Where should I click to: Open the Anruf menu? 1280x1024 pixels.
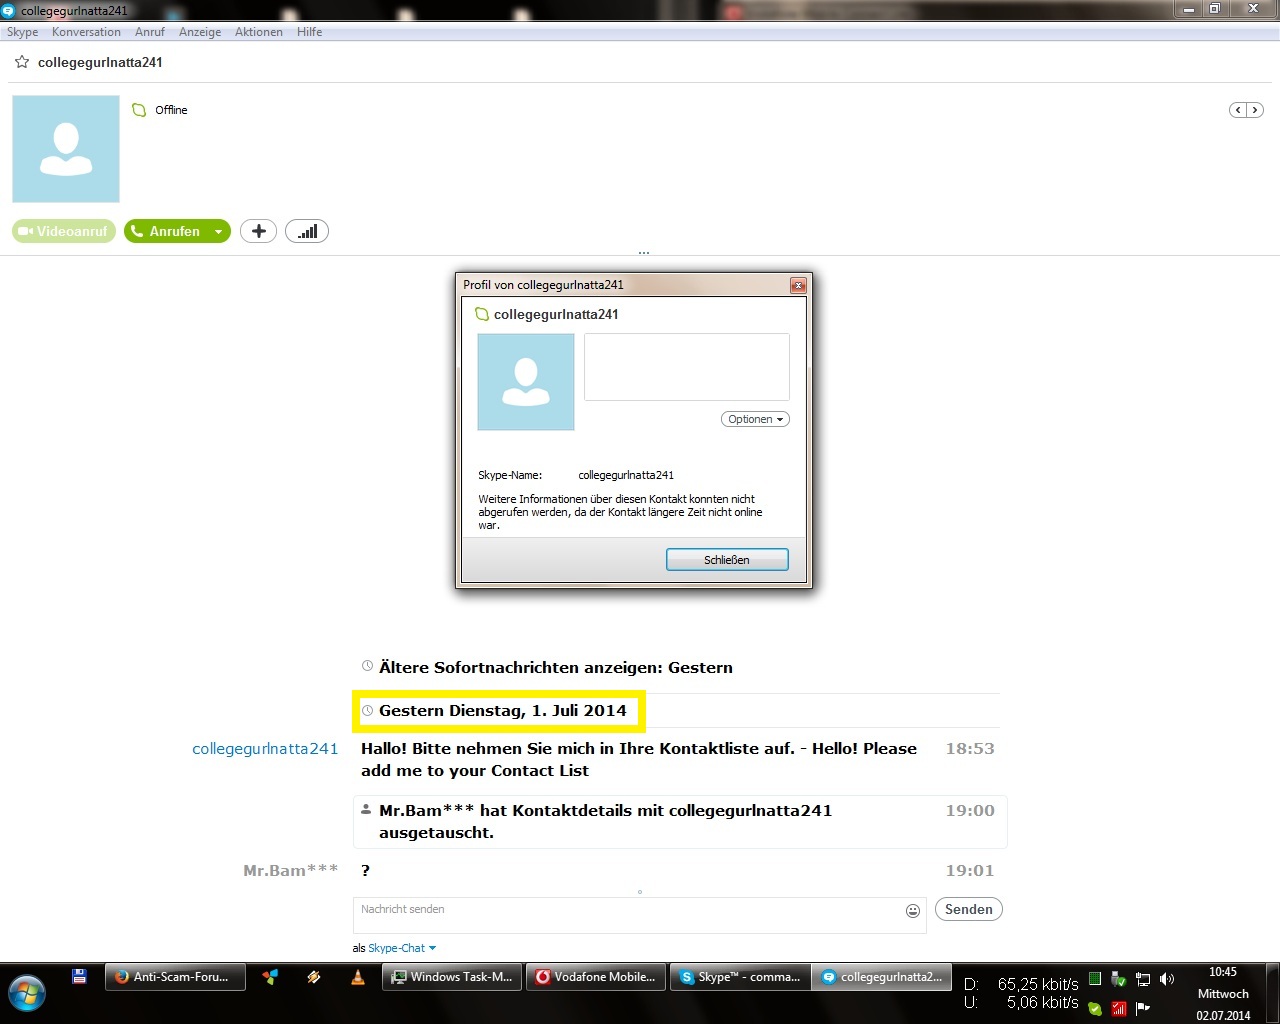pos(150,32)
